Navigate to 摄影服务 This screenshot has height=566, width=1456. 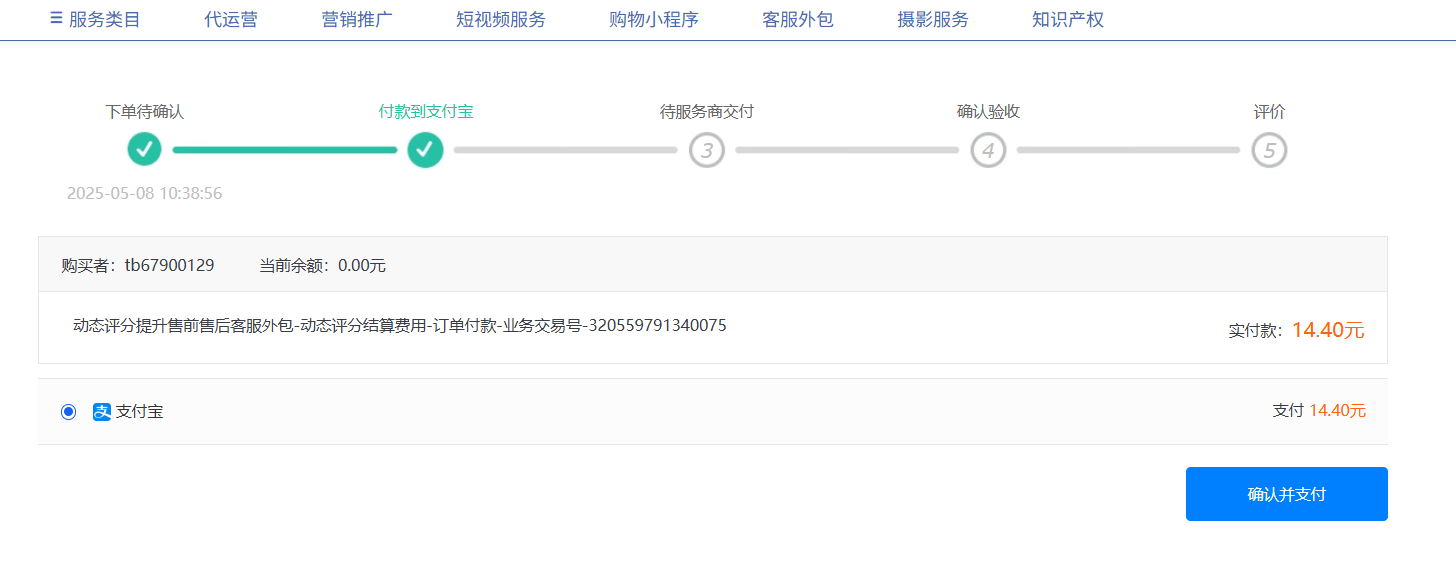[x=932, y=19]
